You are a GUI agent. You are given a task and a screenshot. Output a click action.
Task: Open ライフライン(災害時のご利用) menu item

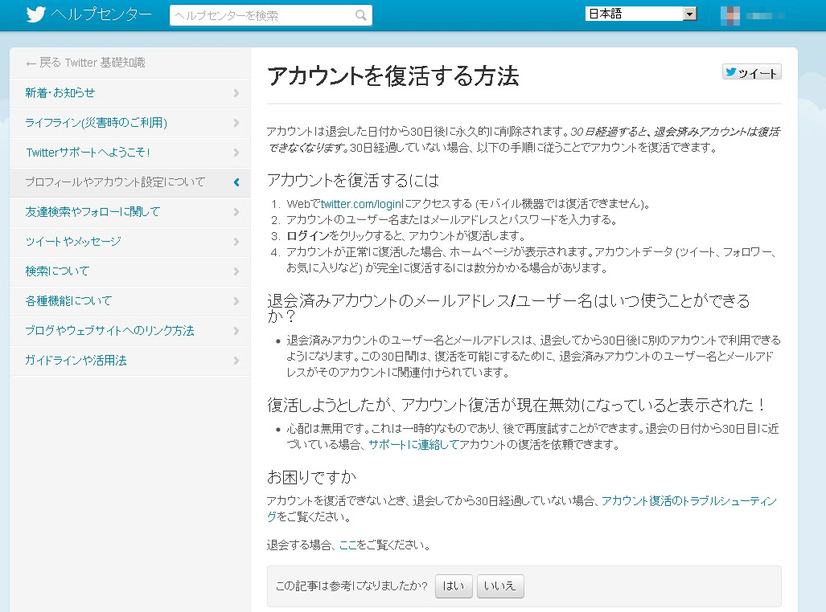pos(130,123)
